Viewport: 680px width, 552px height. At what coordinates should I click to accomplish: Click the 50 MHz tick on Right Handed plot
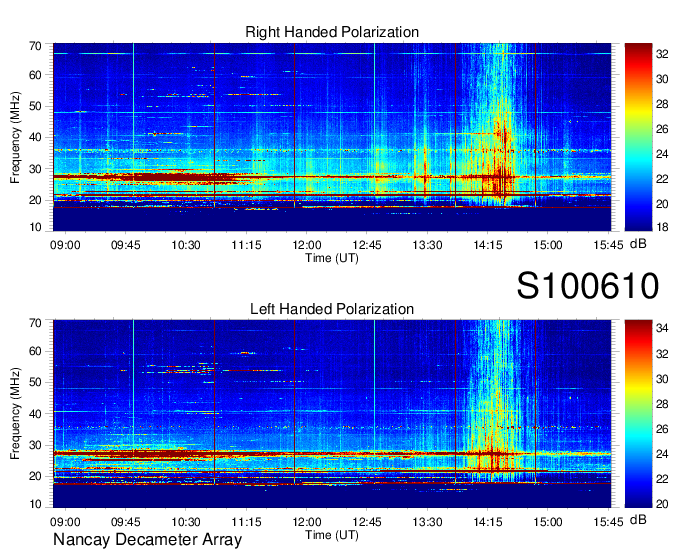(x=35, y=106)
